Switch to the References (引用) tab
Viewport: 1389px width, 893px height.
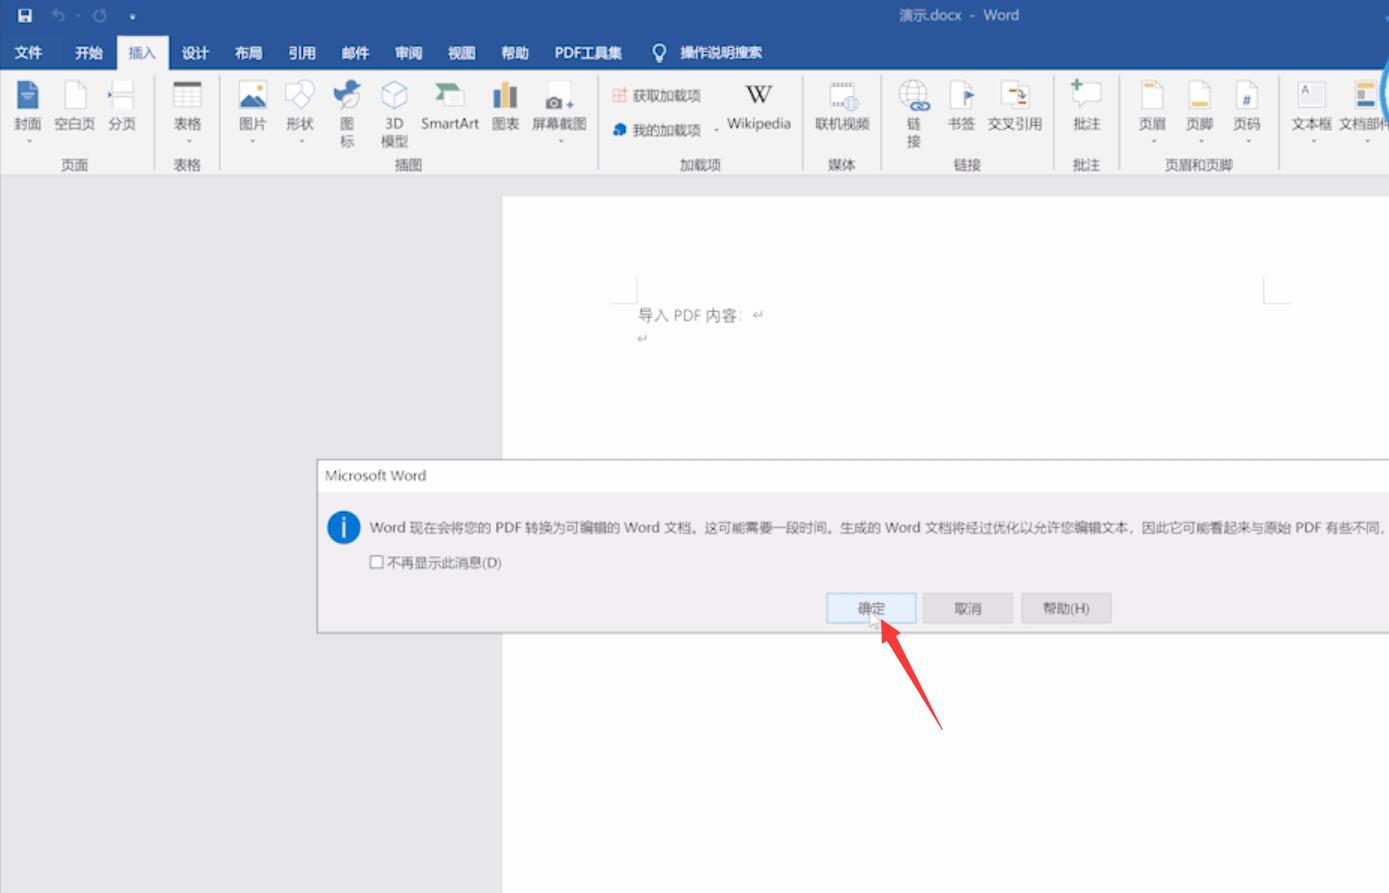(301, 53)
